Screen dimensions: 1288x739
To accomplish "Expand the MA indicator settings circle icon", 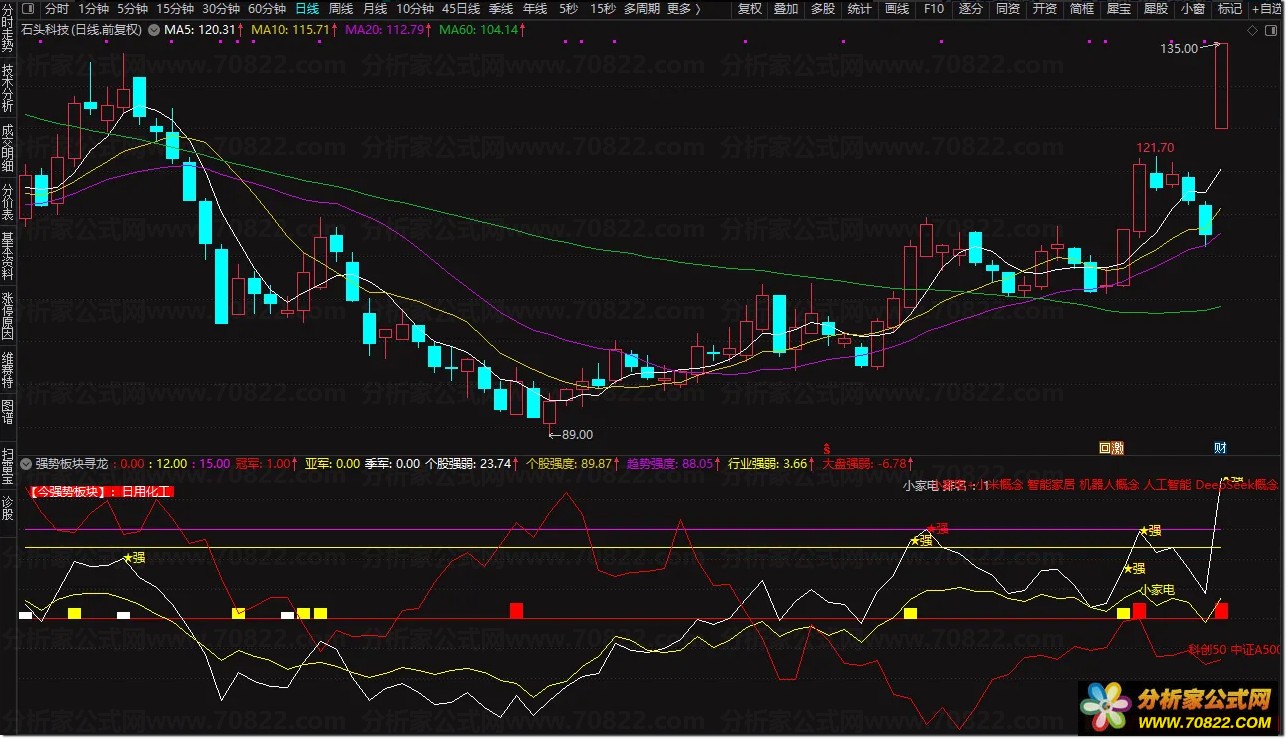I will (153, 30).
